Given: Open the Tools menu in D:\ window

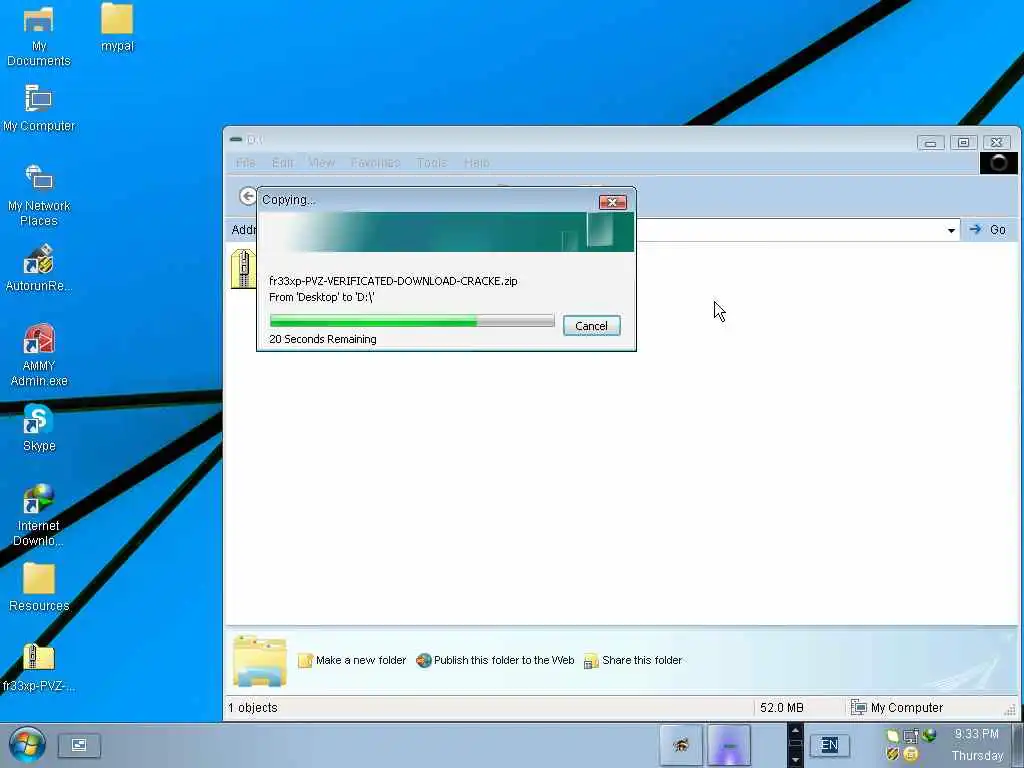Looking at the screenshot, I should tap(432, 163).
